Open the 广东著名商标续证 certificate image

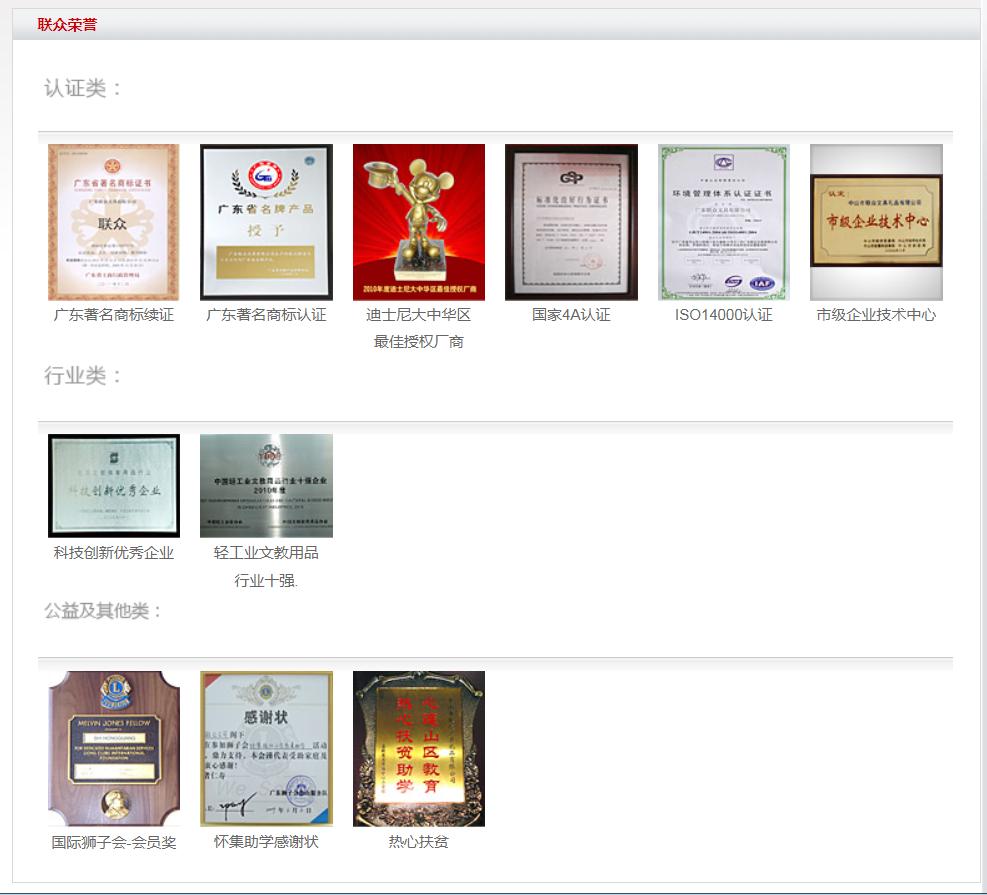click(x=114, y=222)
